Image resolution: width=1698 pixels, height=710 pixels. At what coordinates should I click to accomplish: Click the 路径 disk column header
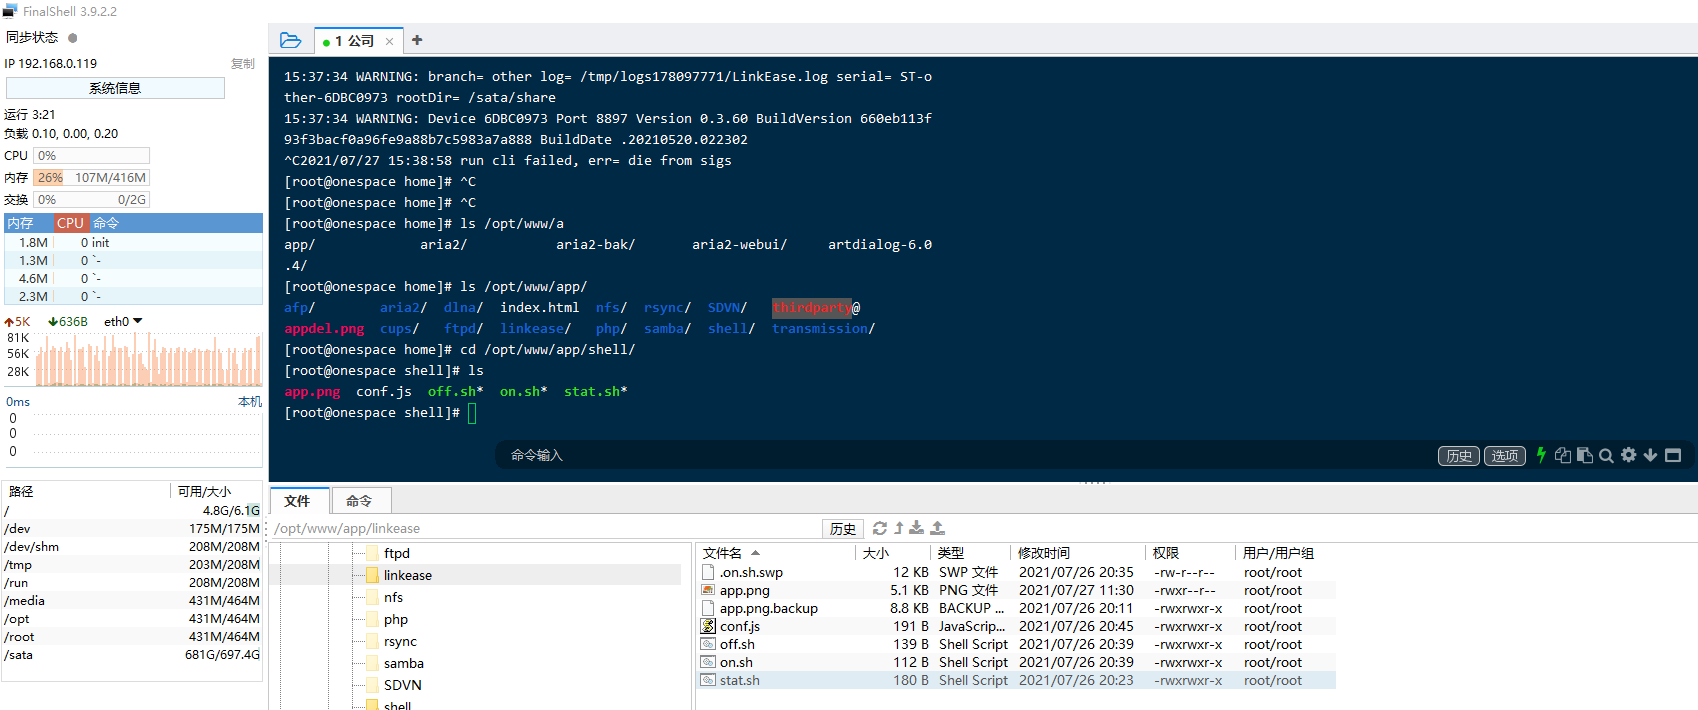tap(87, 491)
